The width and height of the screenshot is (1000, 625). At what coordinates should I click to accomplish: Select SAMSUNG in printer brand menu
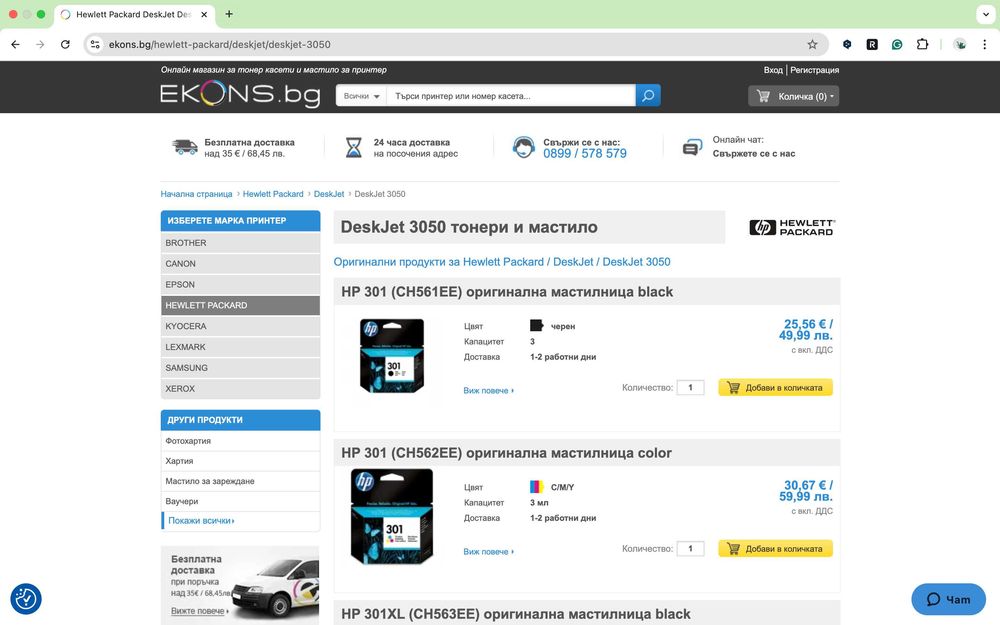point(240,368)
